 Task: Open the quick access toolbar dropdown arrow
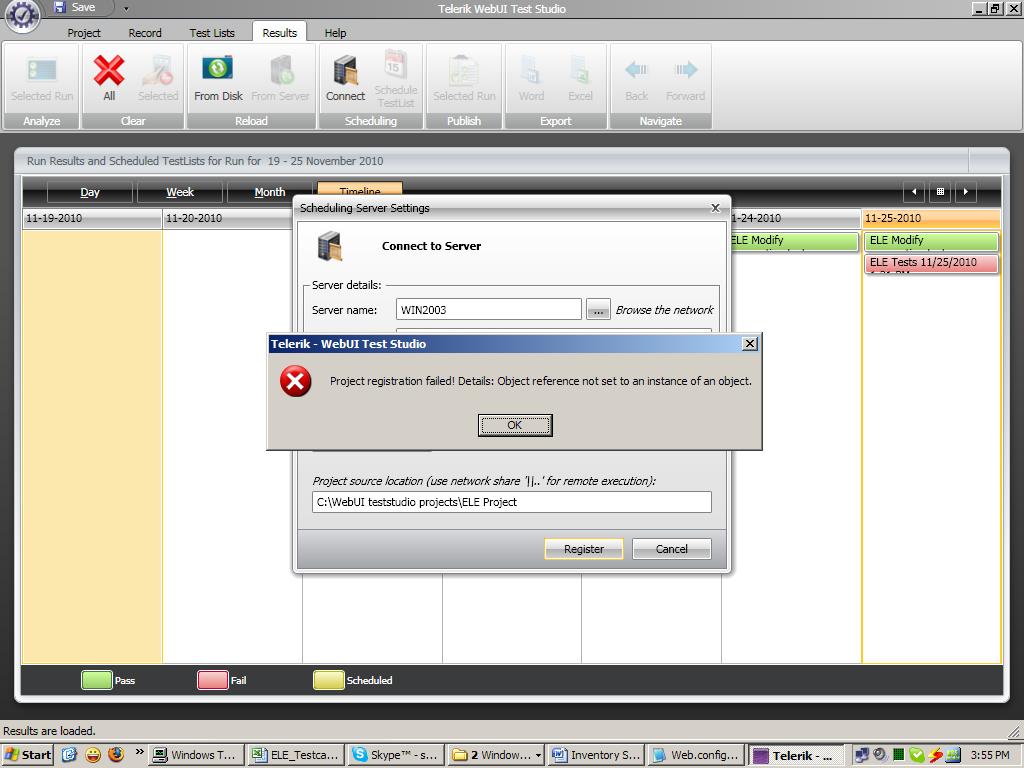tap(126, 9)
